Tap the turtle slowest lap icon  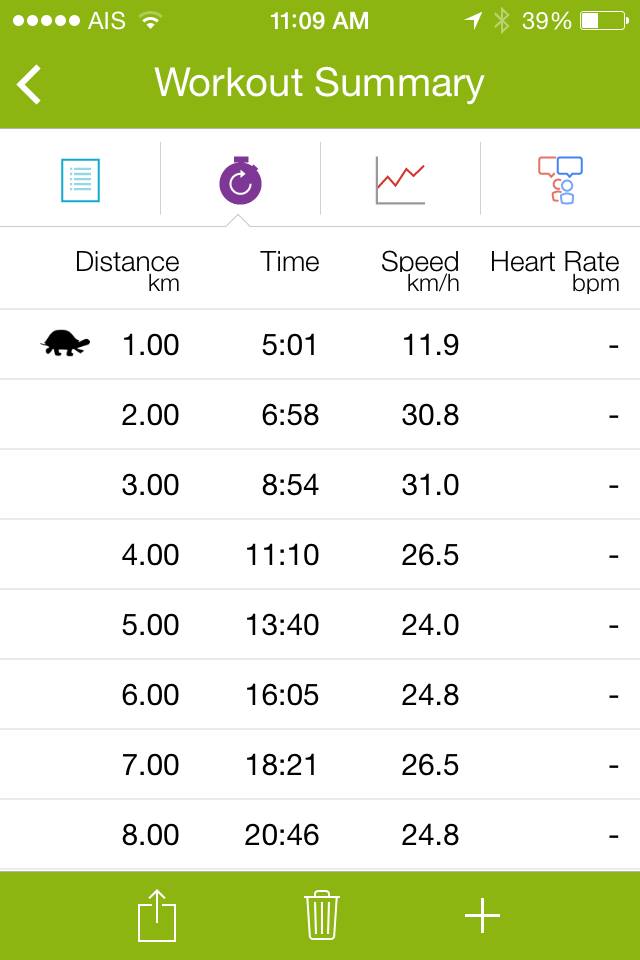66,343
